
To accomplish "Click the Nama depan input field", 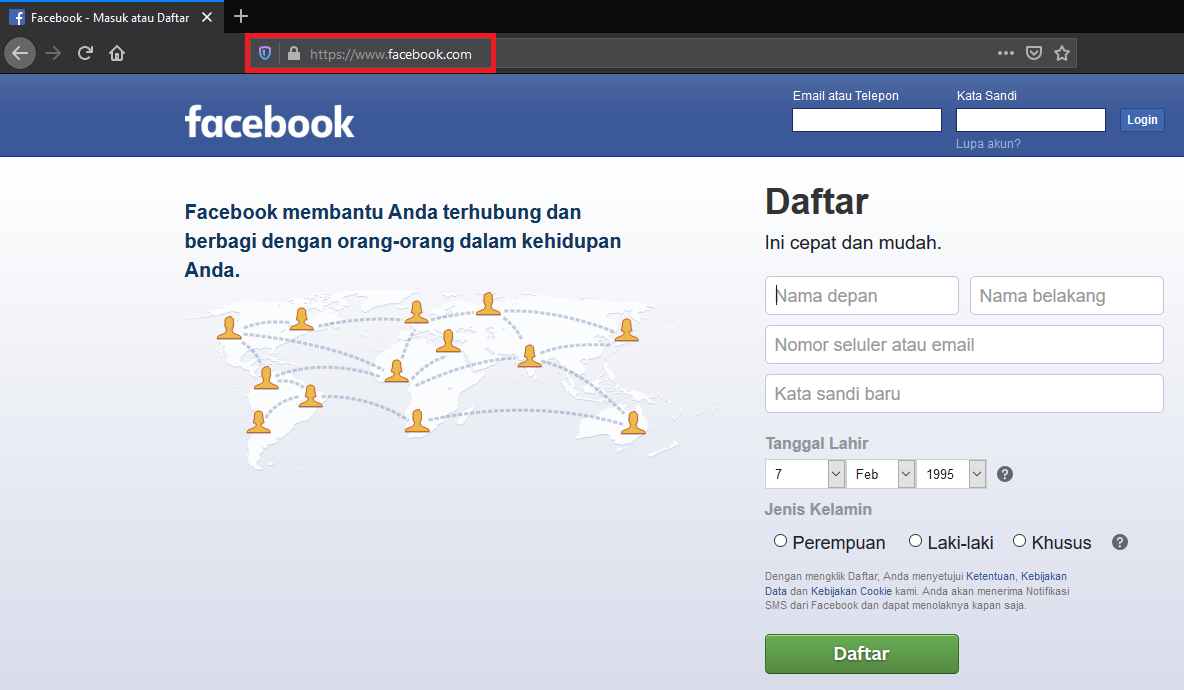I will 862,295.
